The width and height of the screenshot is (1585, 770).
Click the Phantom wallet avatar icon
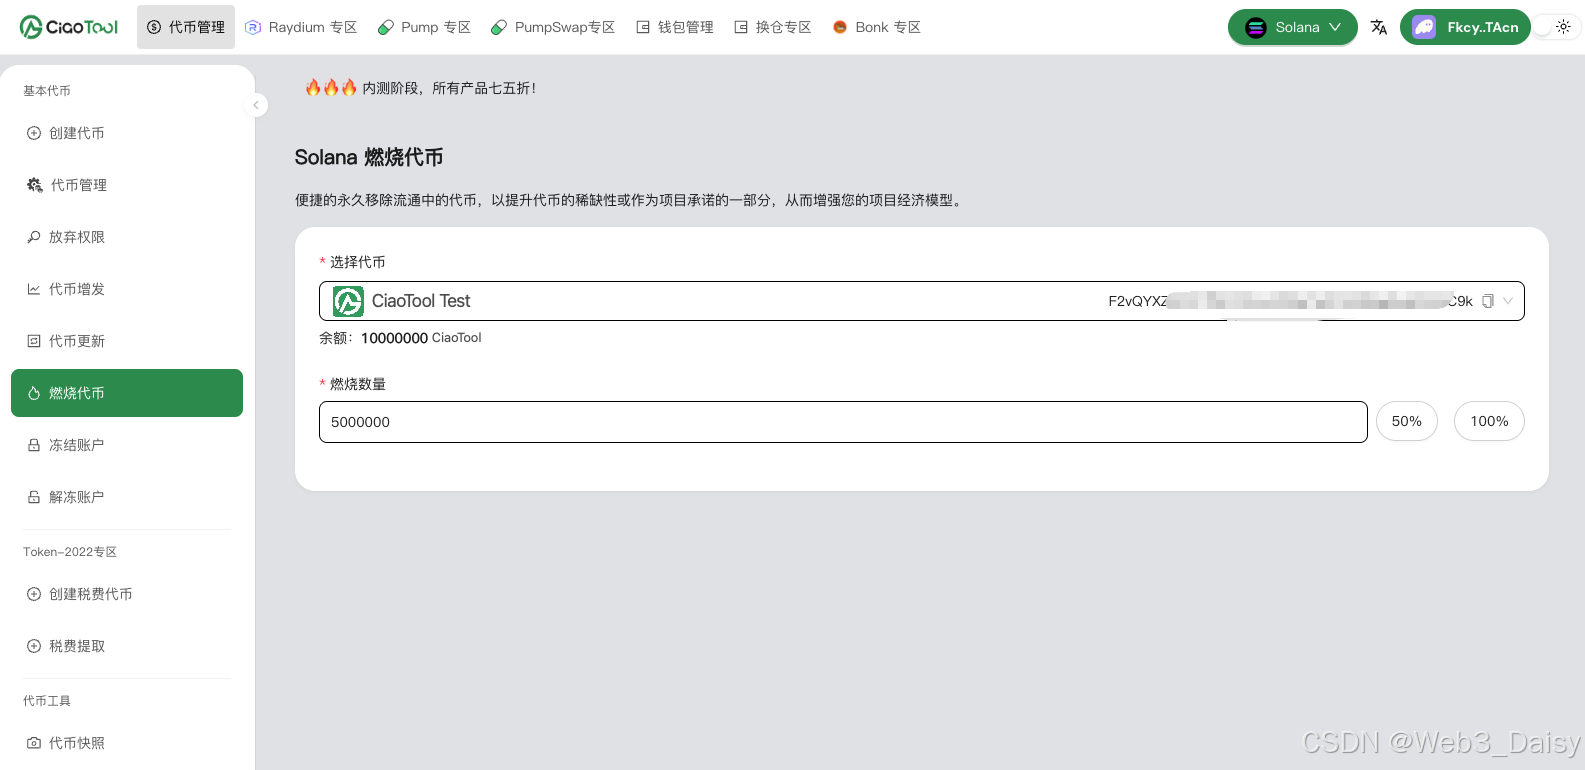coord(1424,27)
